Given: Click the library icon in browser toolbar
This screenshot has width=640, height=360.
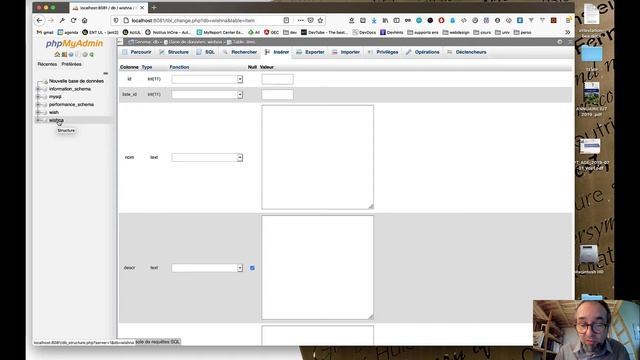Looking at the screenshot, I should point(385,20).
